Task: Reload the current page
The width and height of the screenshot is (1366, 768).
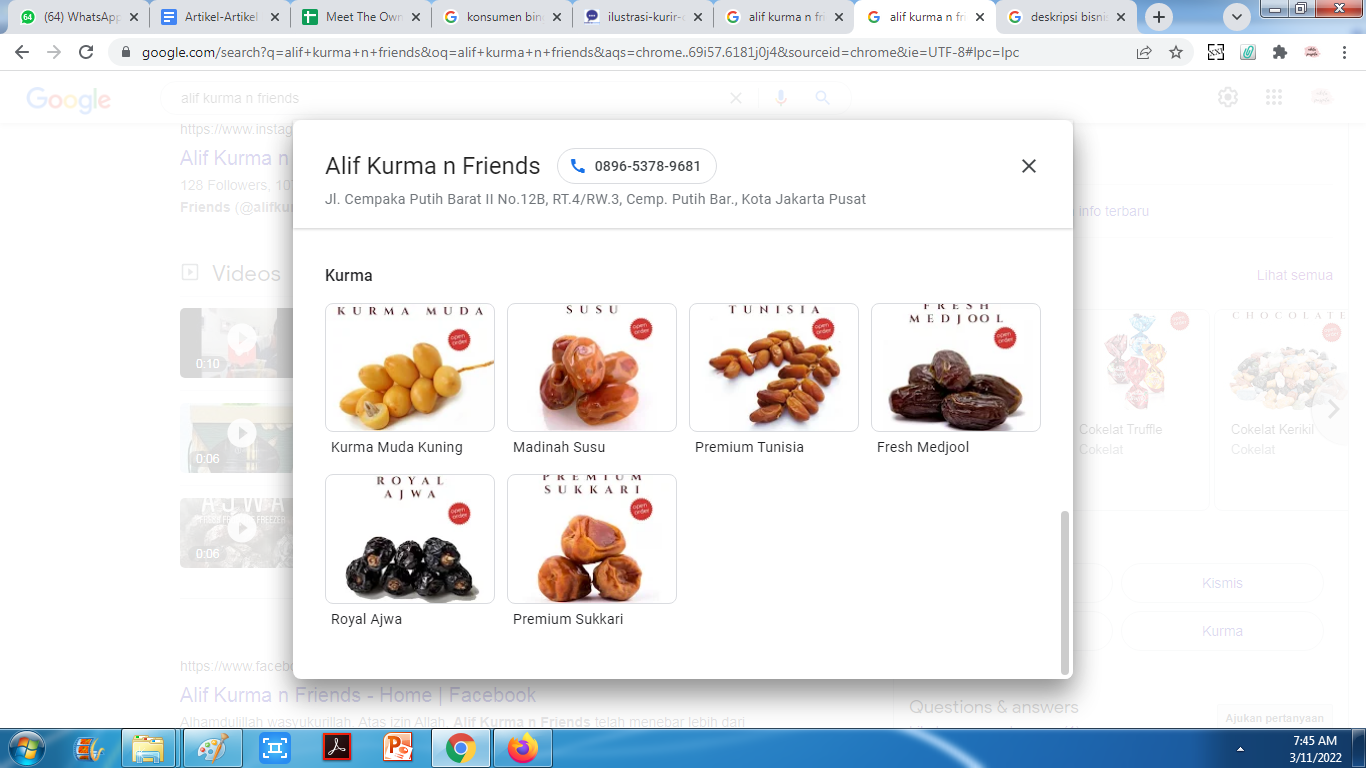Action: 86,52
